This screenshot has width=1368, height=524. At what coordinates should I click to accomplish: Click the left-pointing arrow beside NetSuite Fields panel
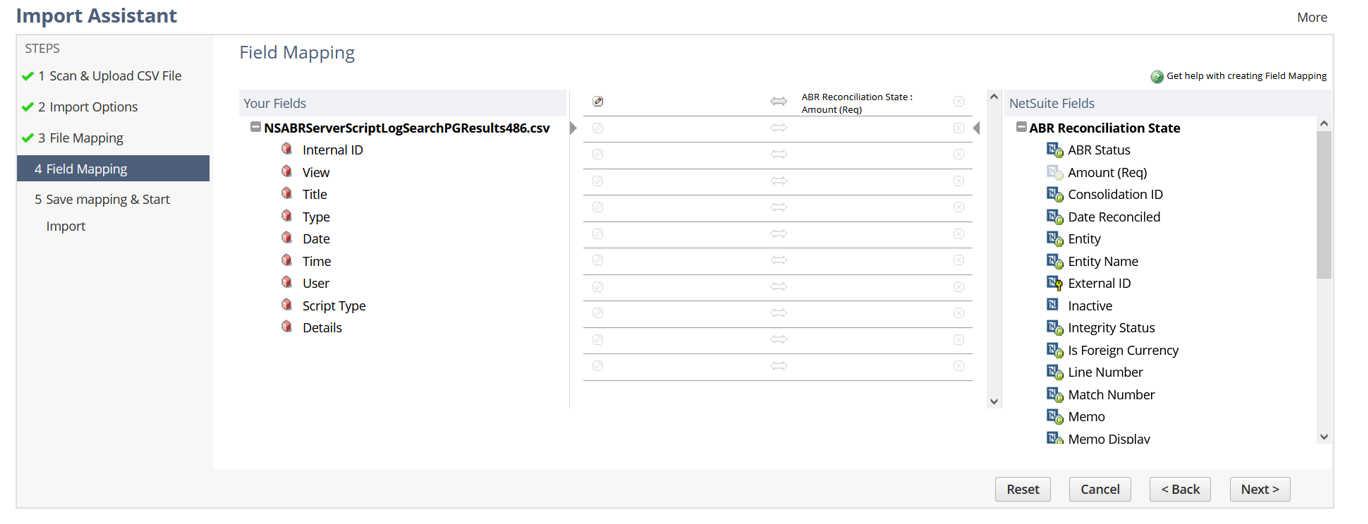(976, 128)
